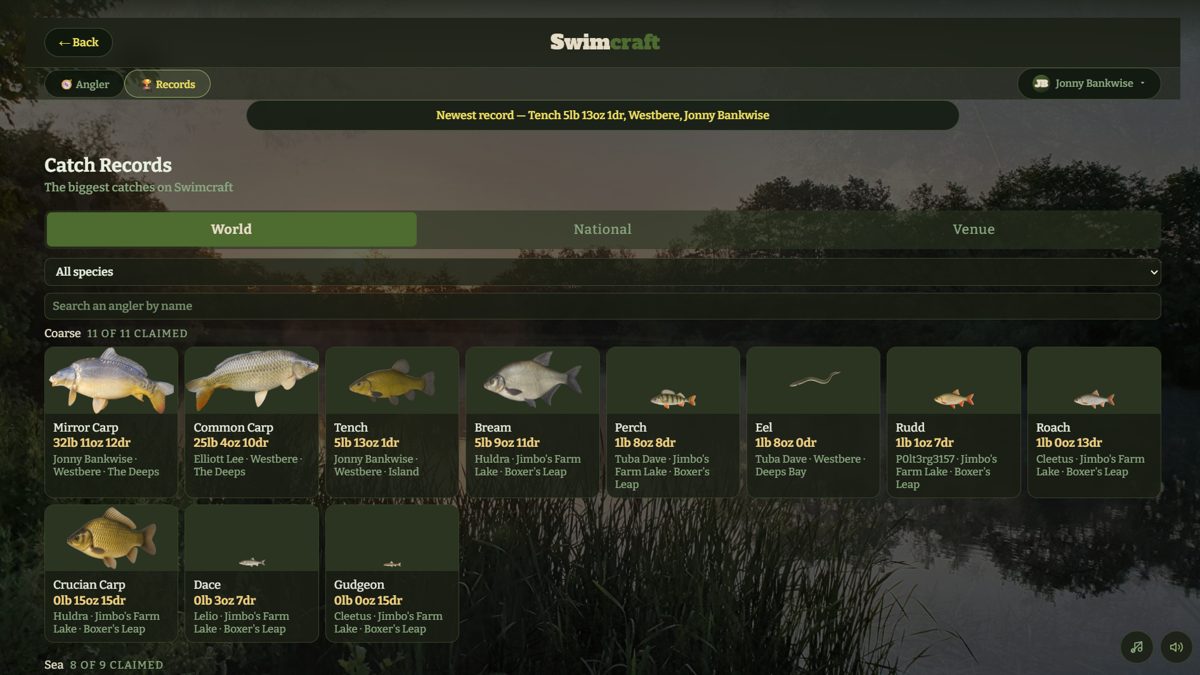
Task: Click the Crucian Carp species name
Action: pyautogui.click(x=90, y=585)
